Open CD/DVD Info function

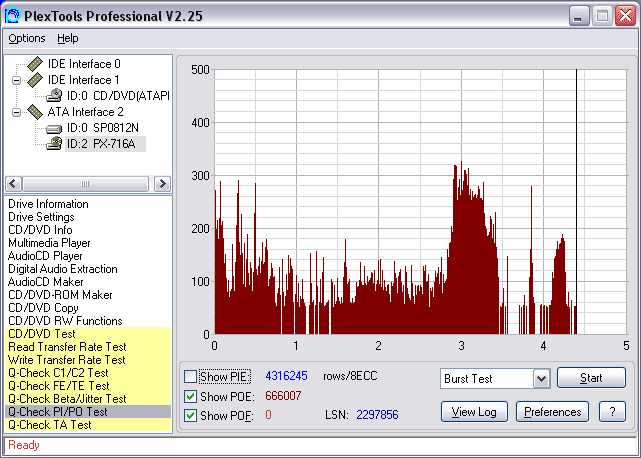pyautogui.click(x=40, y=230)
